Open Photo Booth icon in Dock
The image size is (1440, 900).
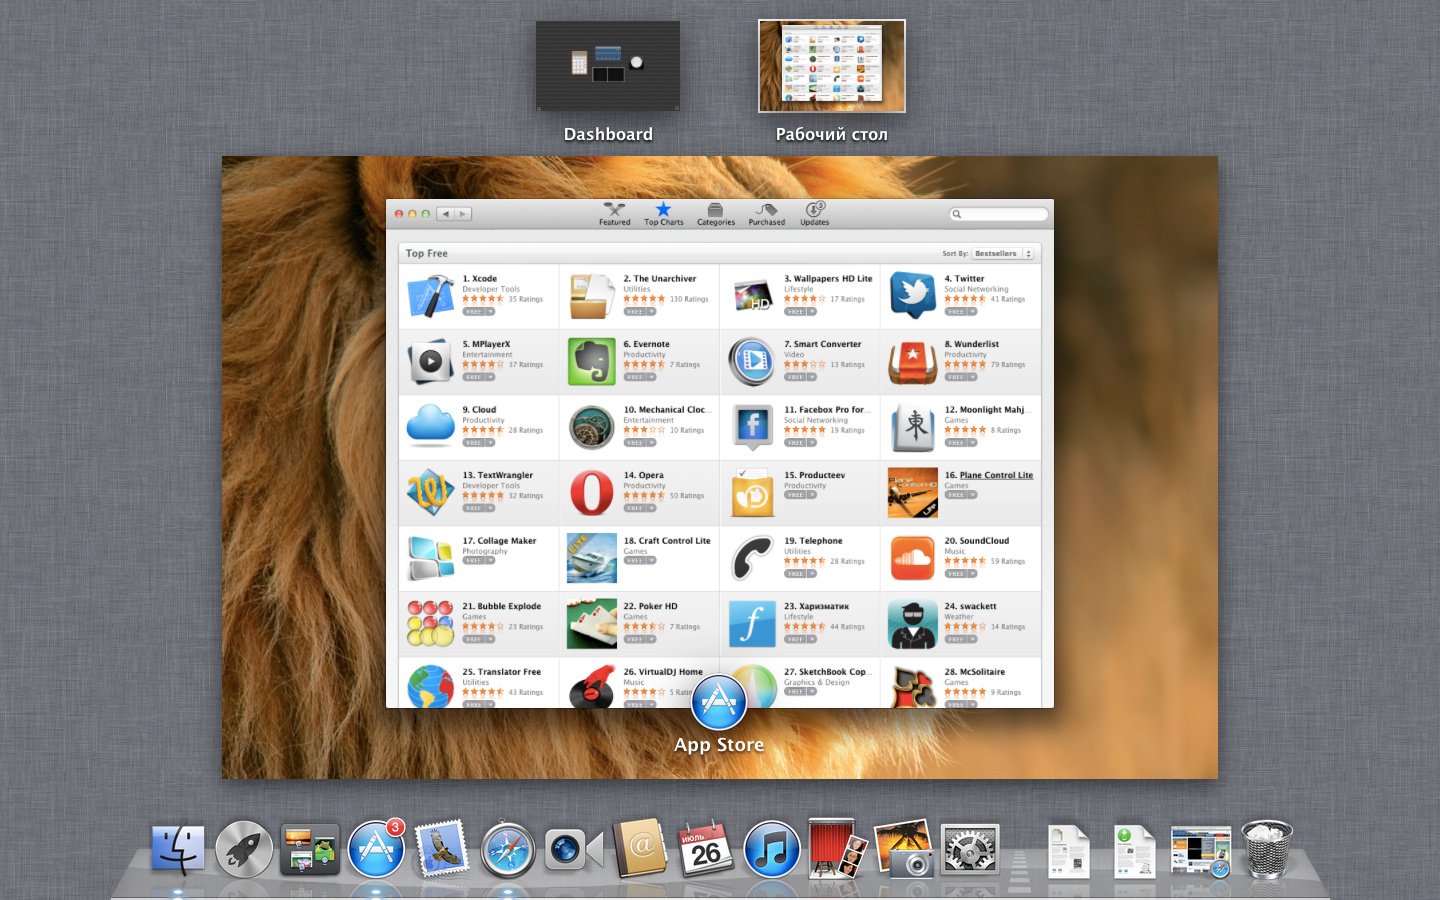tap(837, 848)
